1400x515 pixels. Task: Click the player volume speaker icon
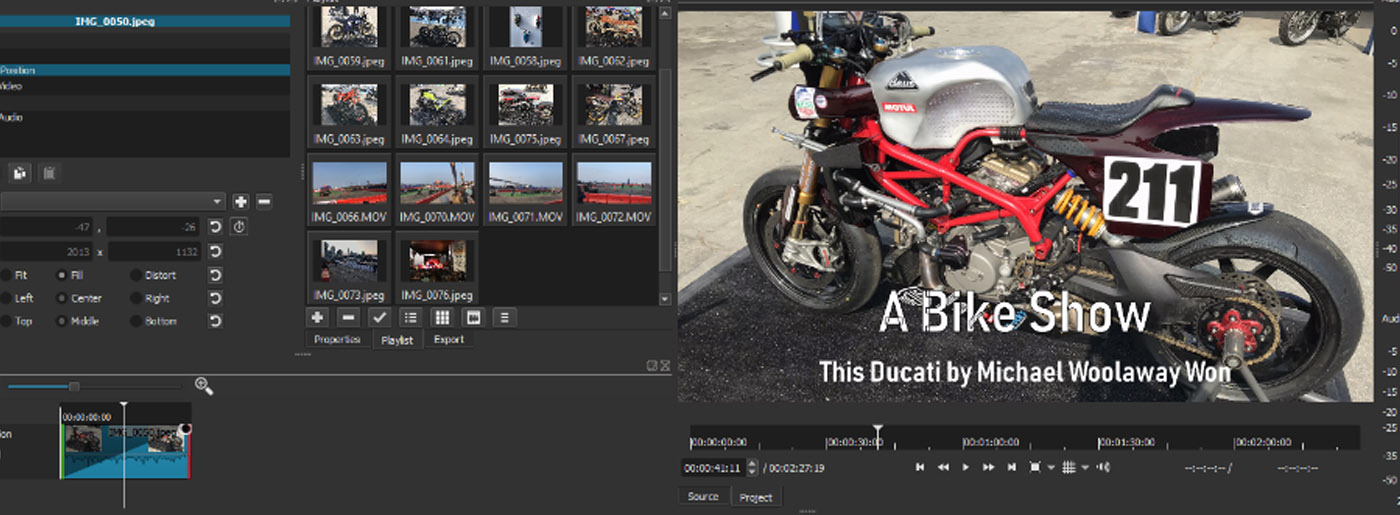pos(1102,467)
